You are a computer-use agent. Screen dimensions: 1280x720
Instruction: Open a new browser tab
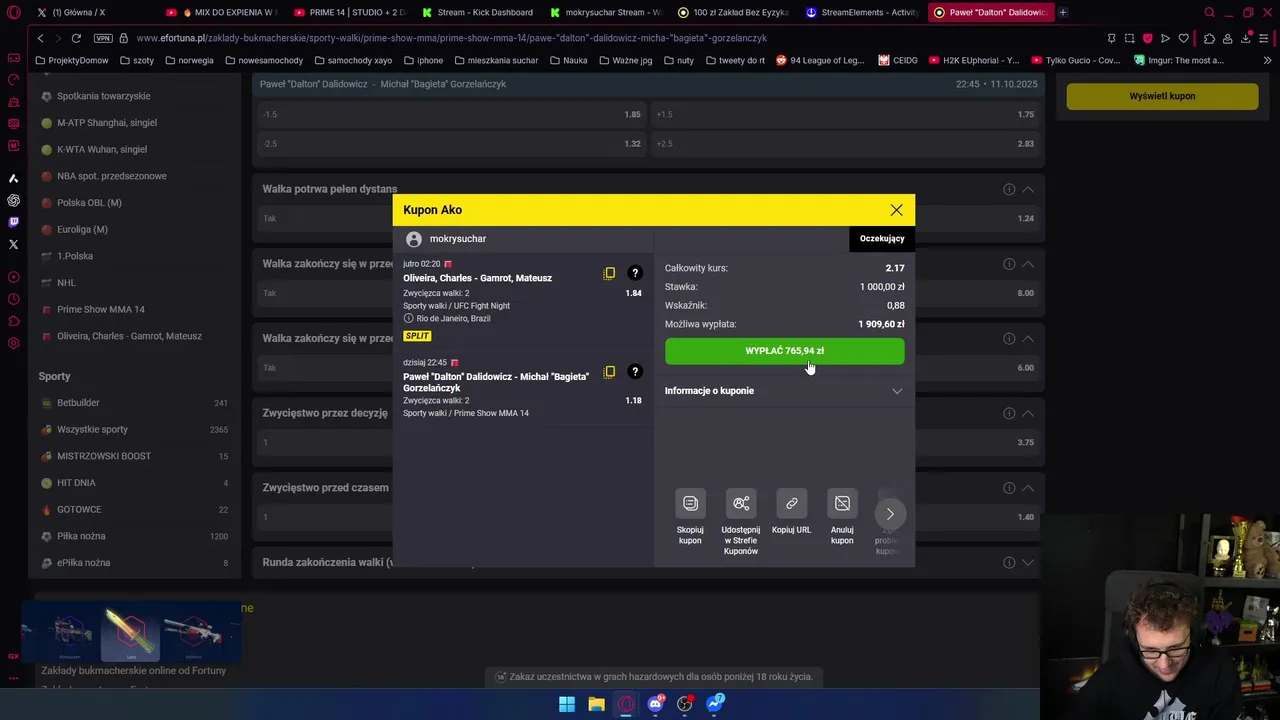click(1063, 13)
